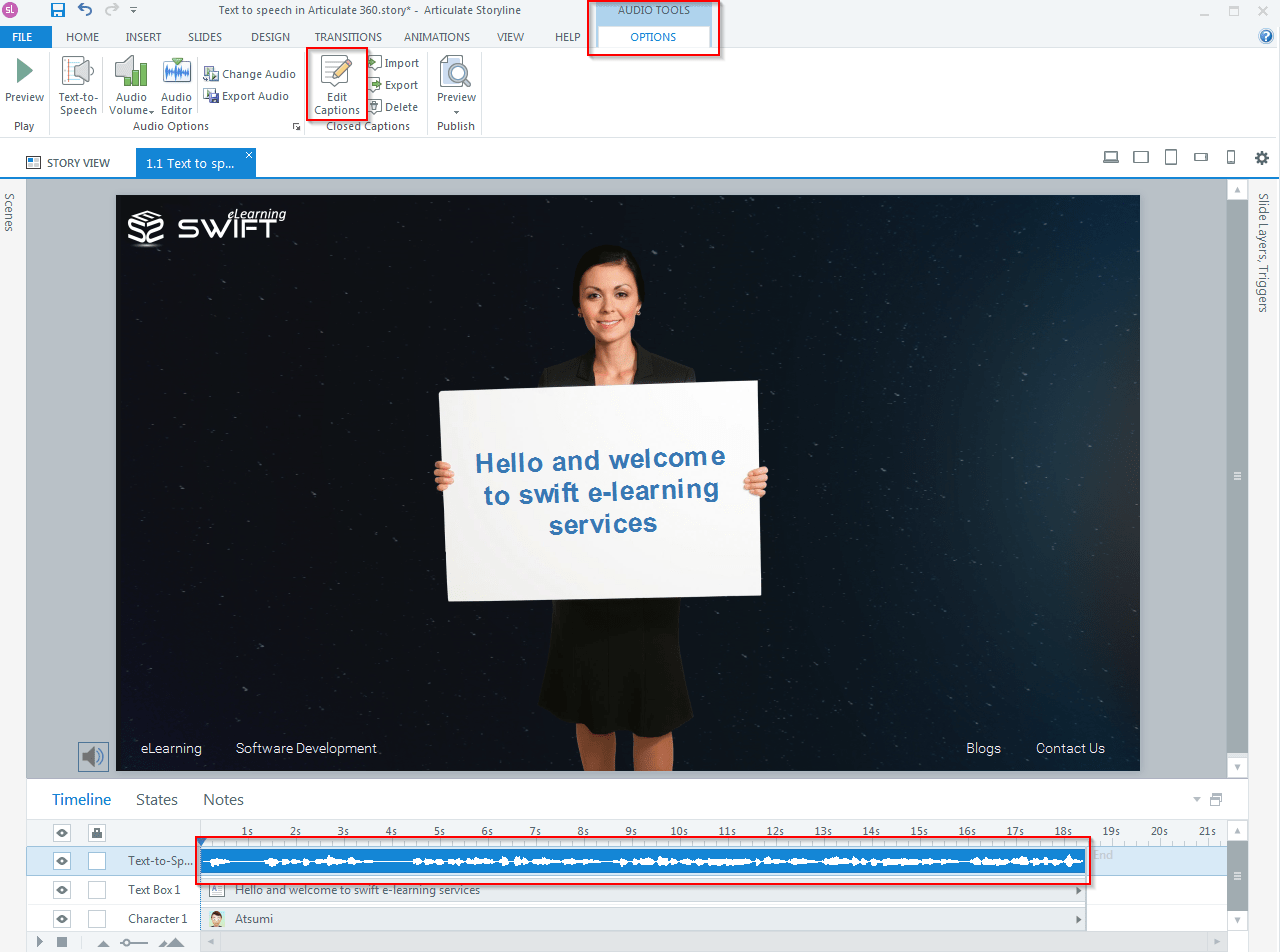
Task: Switch to the Timeline panel tab
Action: [82, 800]
